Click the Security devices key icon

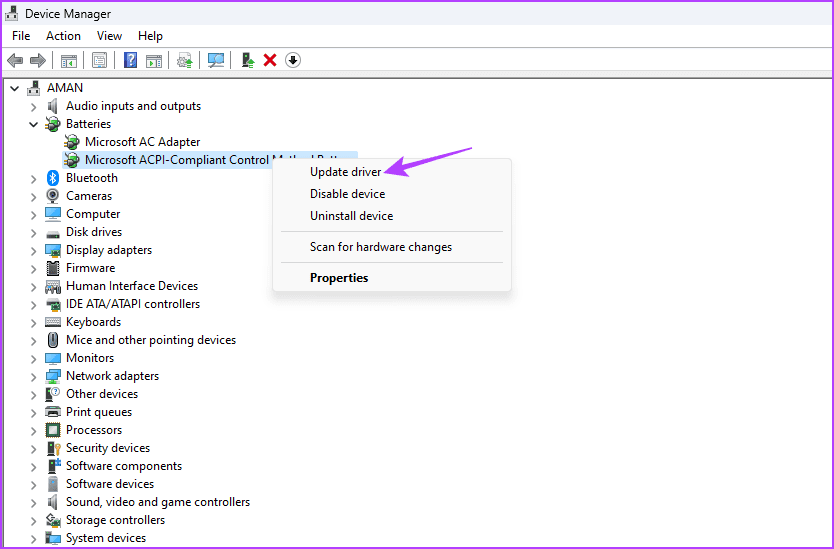[53, 448]
